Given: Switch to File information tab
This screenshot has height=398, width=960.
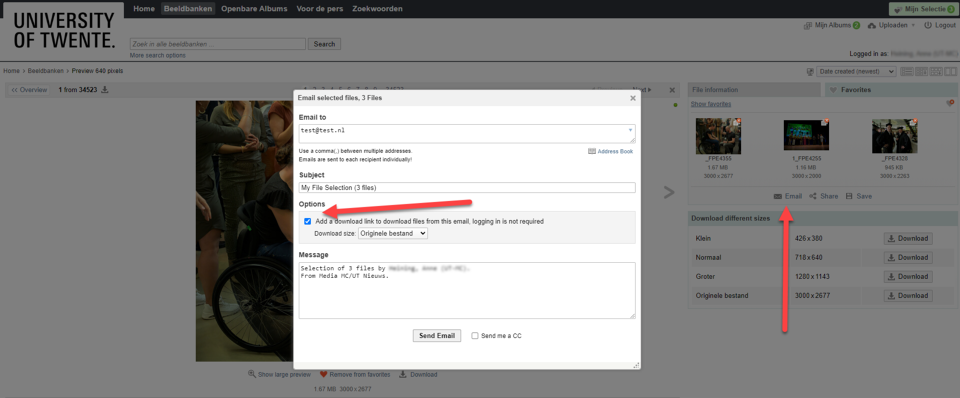Looking at the screenshot, I should pyautogui.click(x=754, y=89).
